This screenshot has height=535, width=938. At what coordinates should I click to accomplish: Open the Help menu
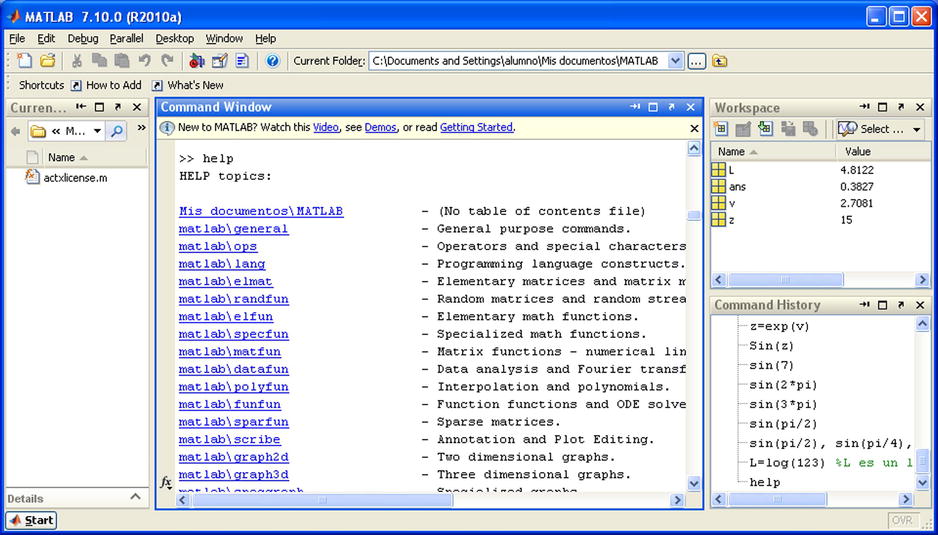266,38
